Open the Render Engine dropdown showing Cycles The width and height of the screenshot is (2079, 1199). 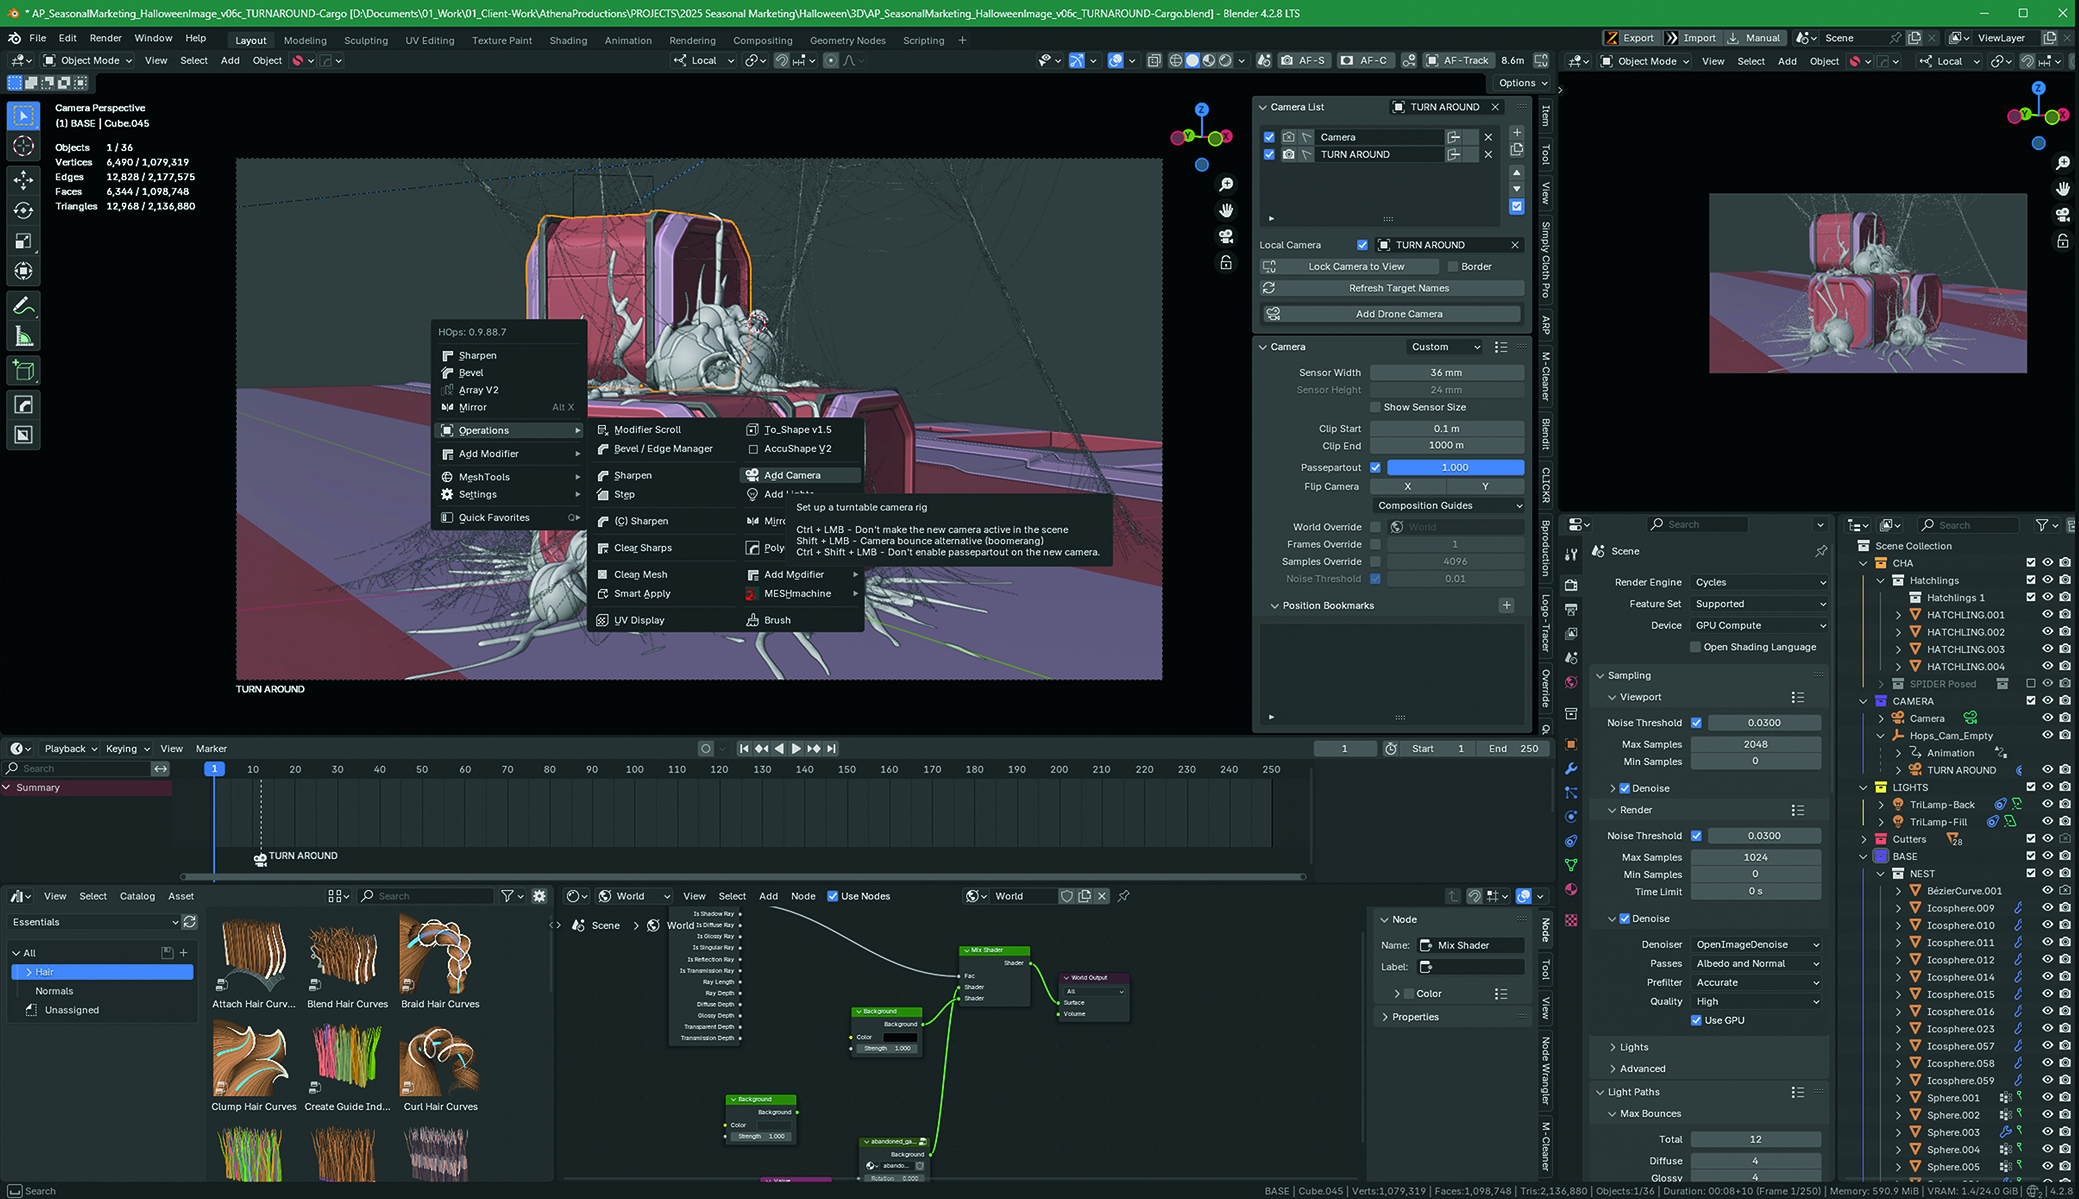[1758, 582]
